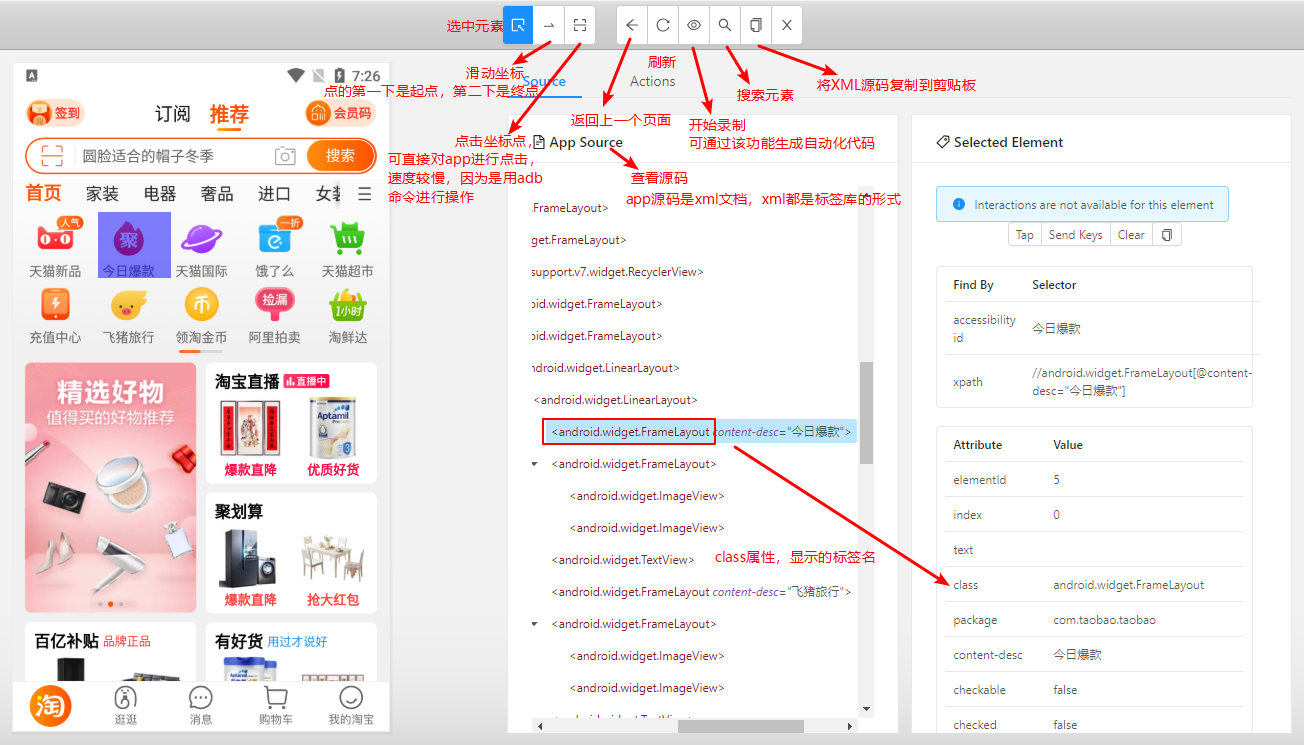Click the com.taobao.taobao package value

(x=1104, y=620)
